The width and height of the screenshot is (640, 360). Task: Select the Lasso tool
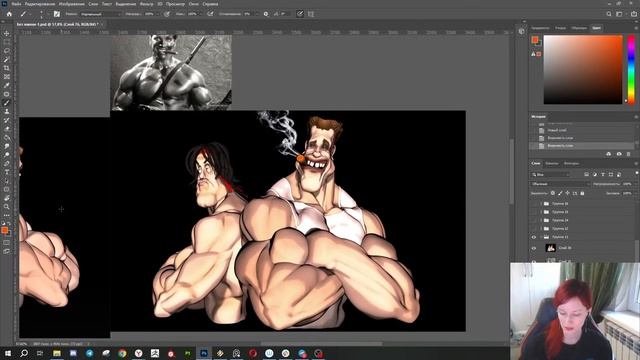coord(7,51)
